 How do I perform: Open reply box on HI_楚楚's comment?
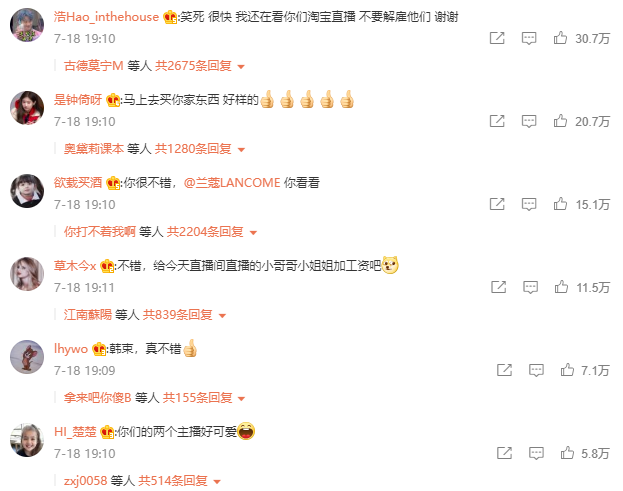(x=536, y=453)
